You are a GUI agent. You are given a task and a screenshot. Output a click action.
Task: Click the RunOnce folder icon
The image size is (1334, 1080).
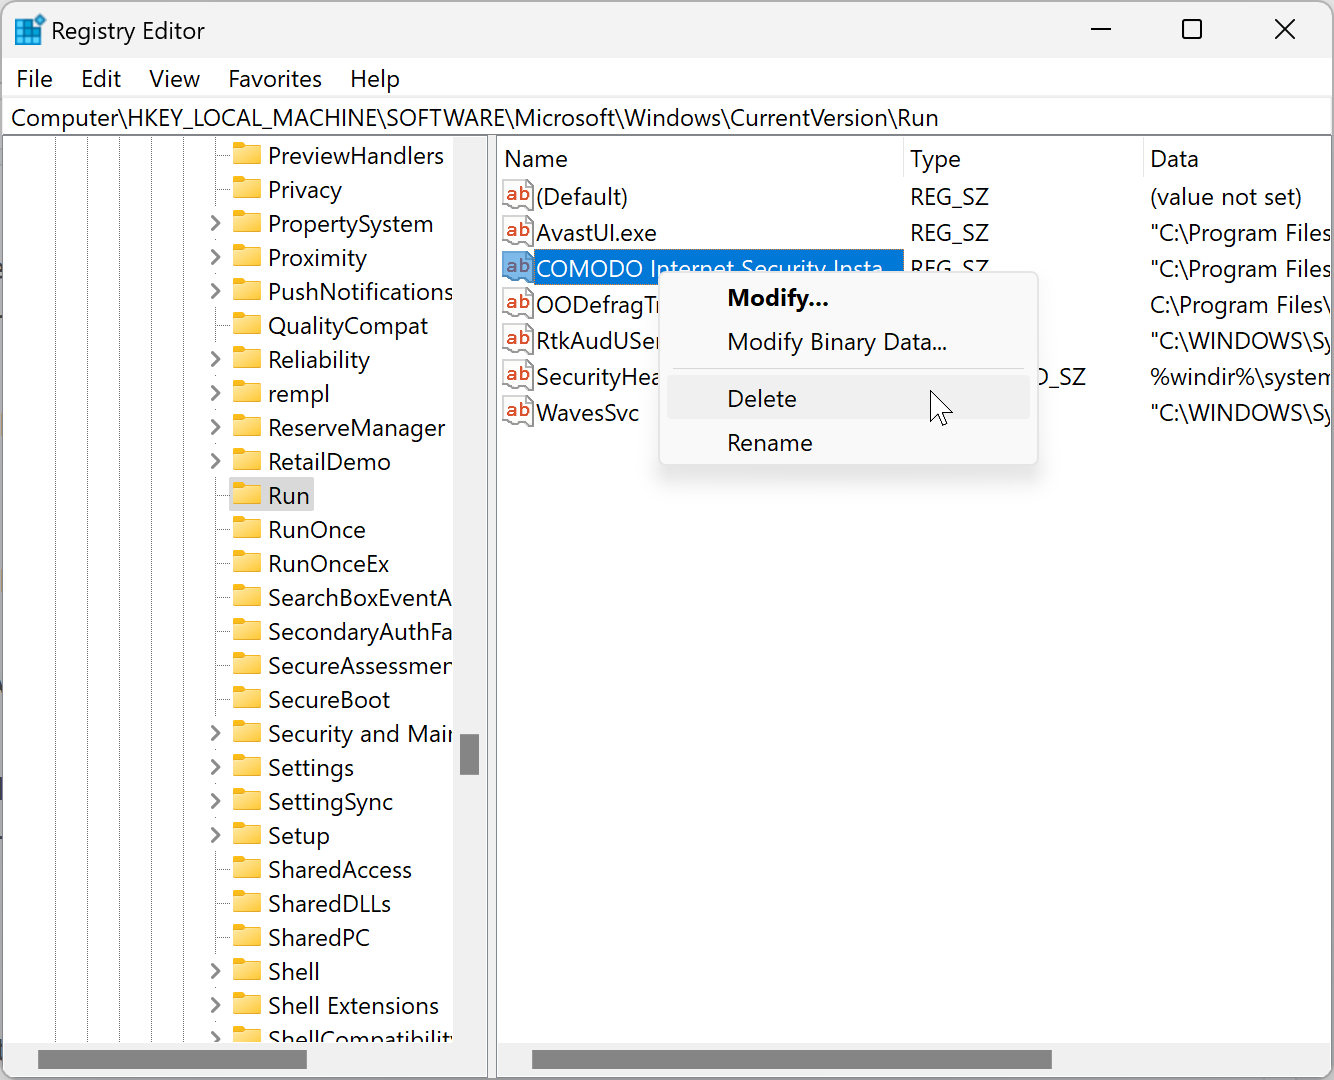tap(247, 528)
